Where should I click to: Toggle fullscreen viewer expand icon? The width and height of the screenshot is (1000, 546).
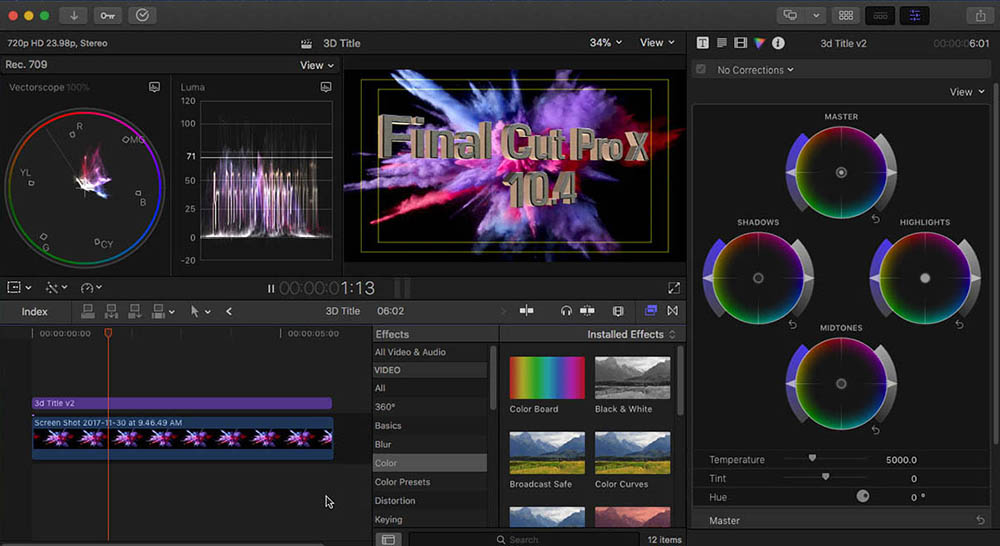[673, 288]
